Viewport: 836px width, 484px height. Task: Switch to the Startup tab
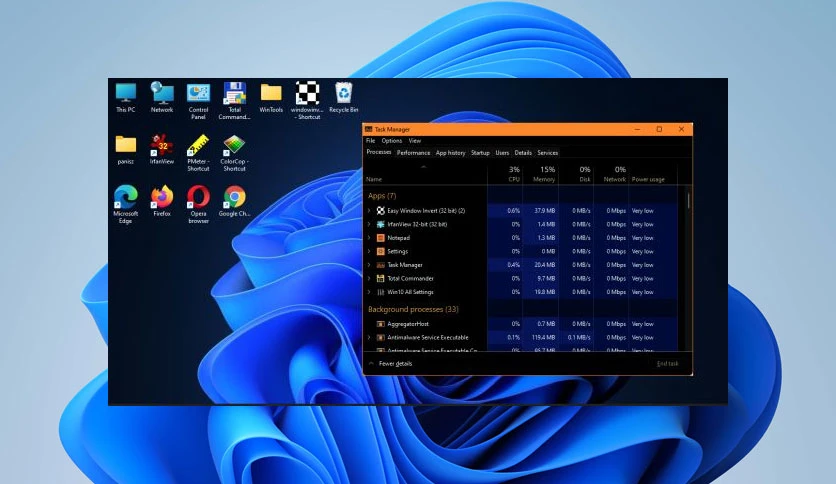pos(480,152)
